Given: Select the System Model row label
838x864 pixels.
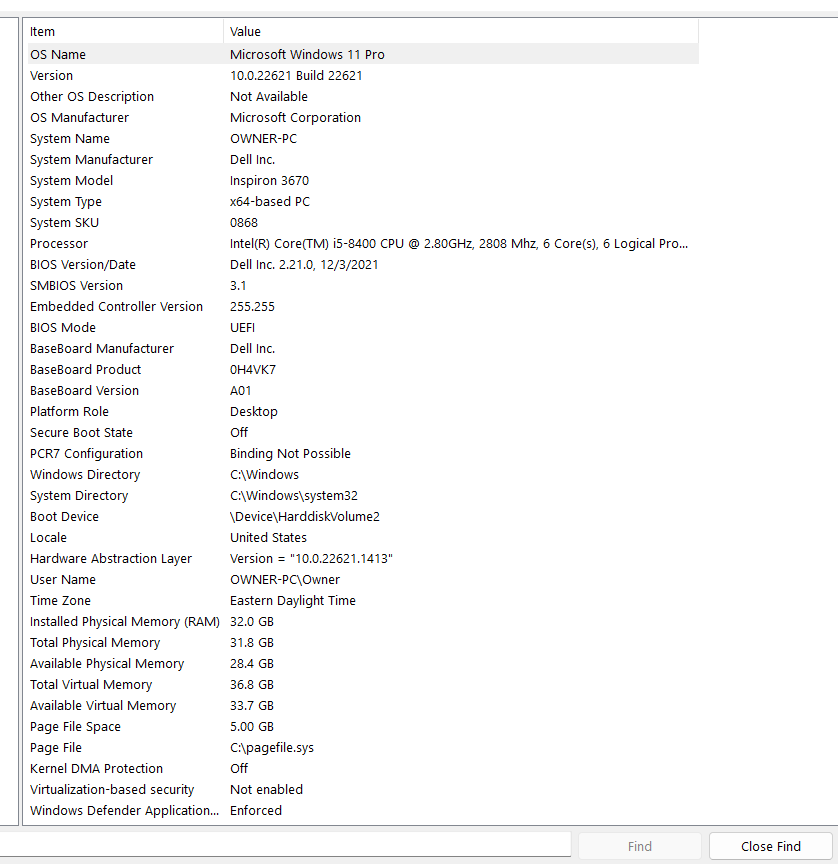Looking at the screenshot, I should pos(72,180).
